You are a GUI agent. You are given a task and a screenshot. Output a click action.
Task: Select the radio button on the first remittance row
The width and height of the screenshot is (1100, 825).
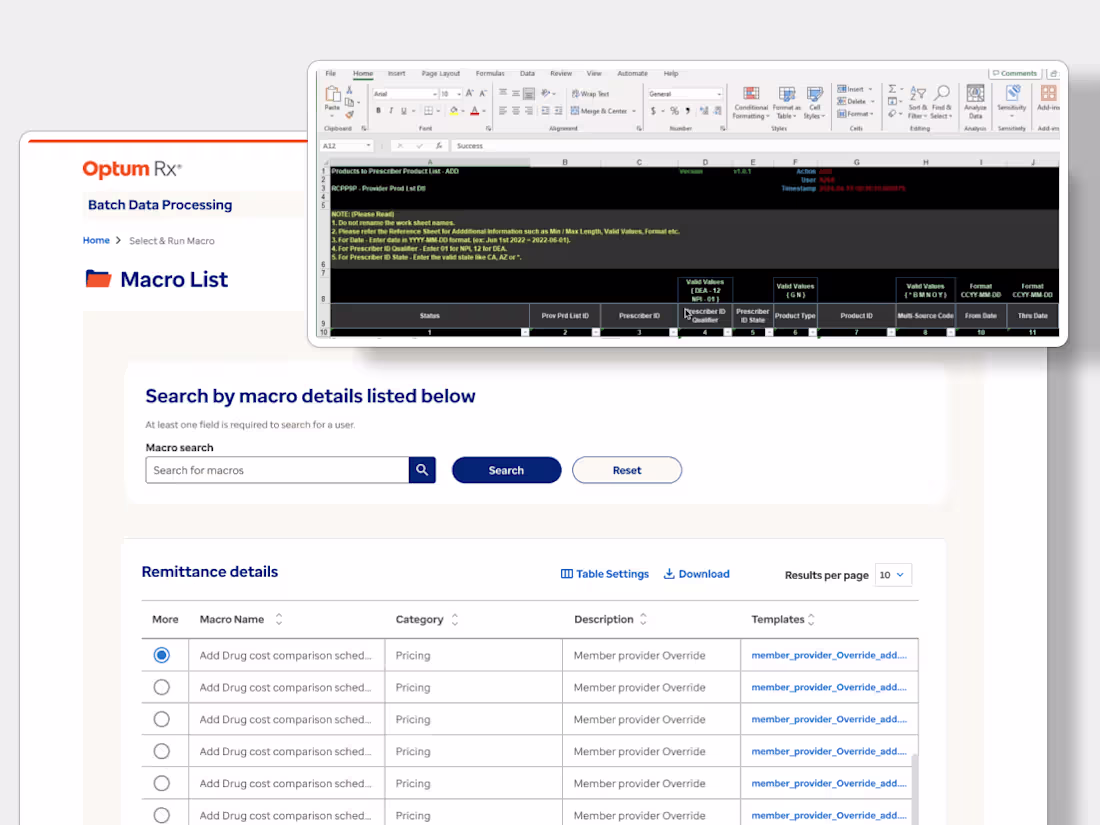pos(163,654)
